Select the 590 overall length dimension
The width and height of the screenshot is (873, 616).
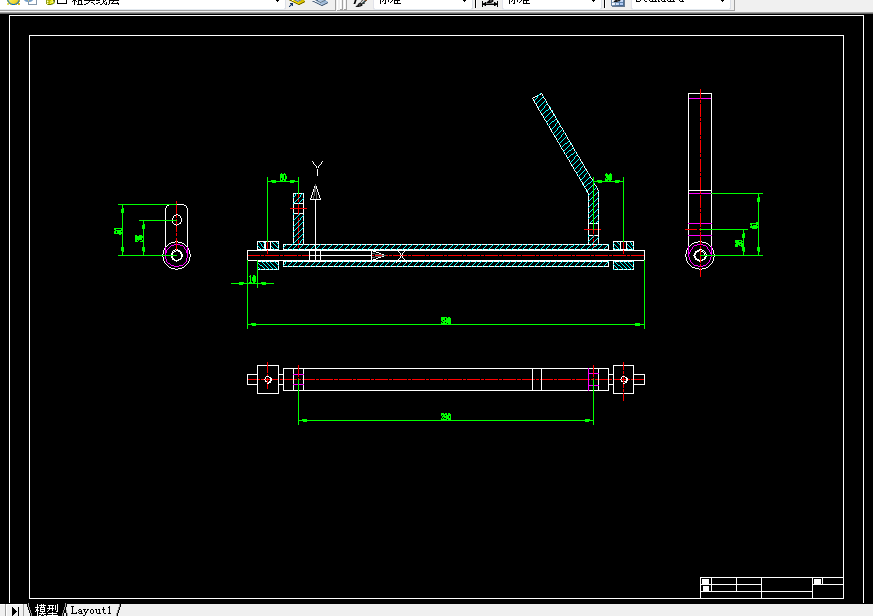(446, 321)
